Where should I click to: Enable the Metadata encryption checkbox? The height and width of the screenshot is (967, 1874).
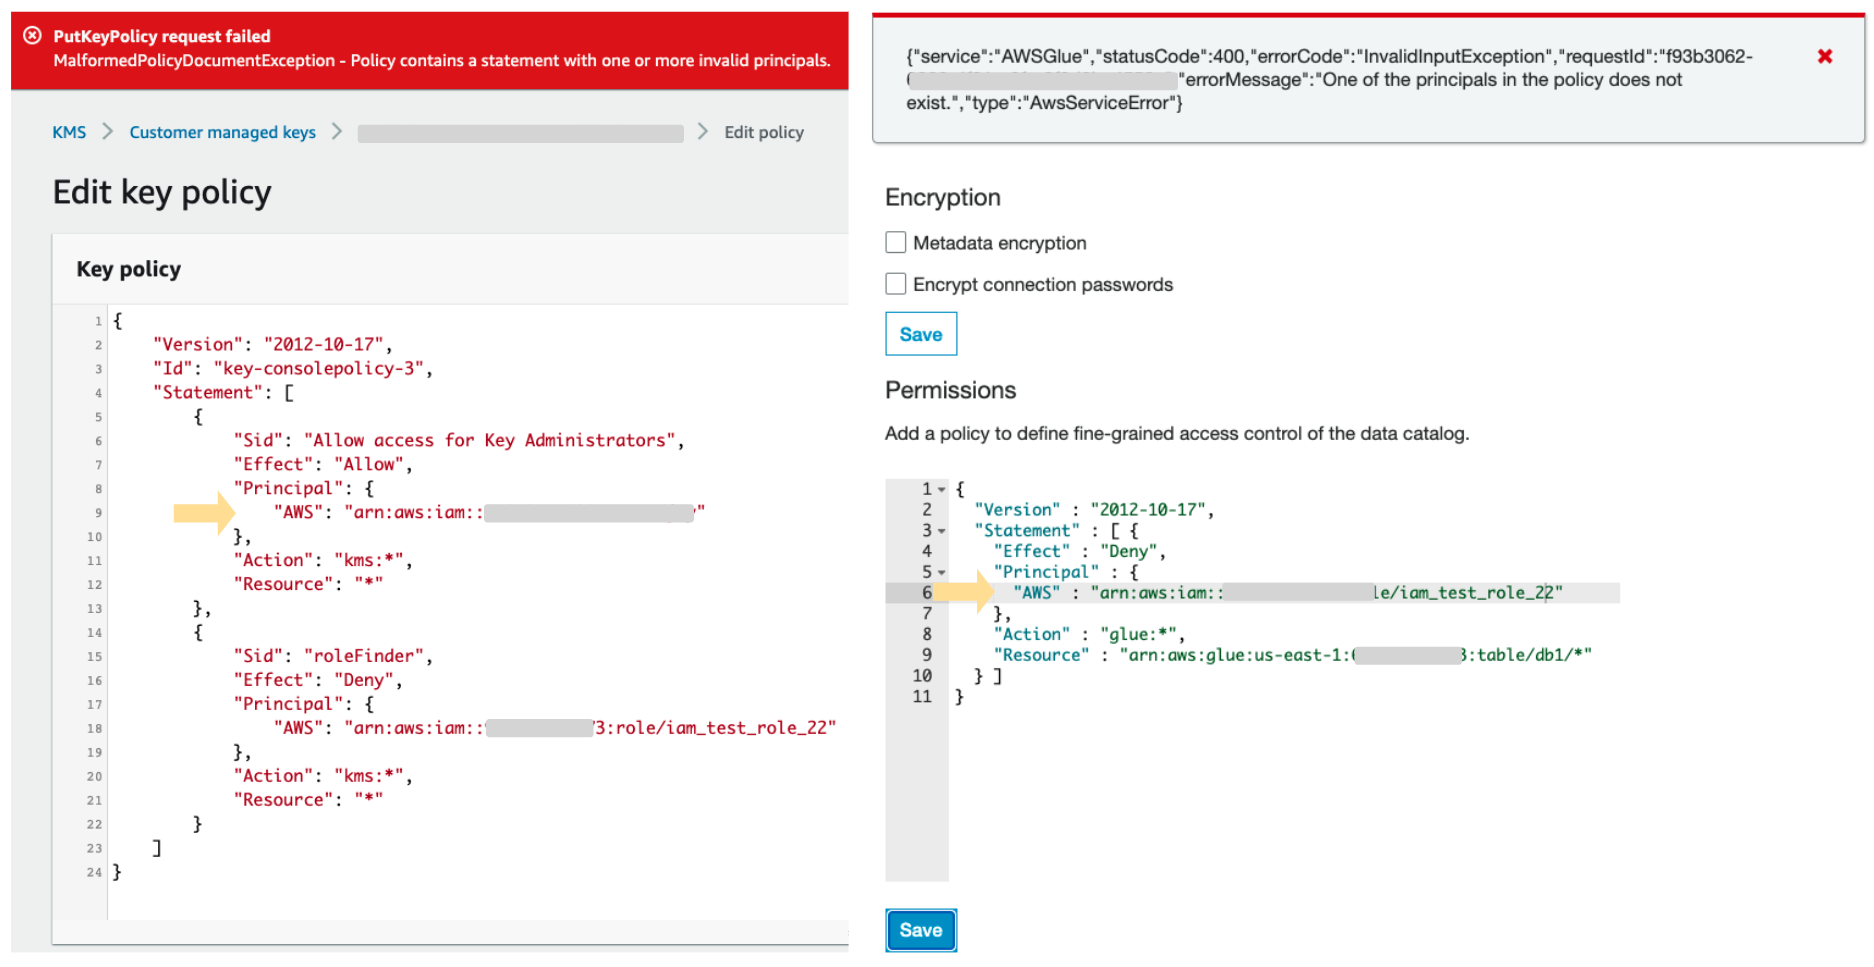895,243
